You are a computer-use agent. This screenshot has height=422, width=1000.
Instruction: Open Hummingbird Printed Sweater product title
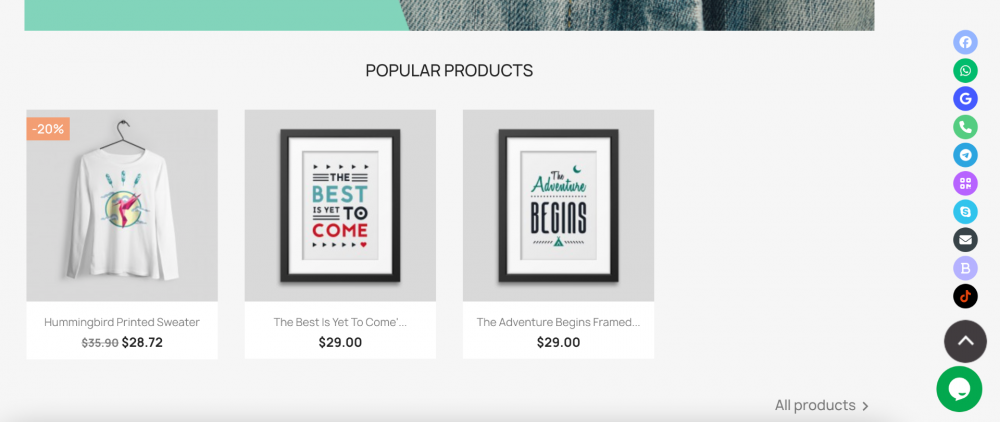[x=122, y=322]
